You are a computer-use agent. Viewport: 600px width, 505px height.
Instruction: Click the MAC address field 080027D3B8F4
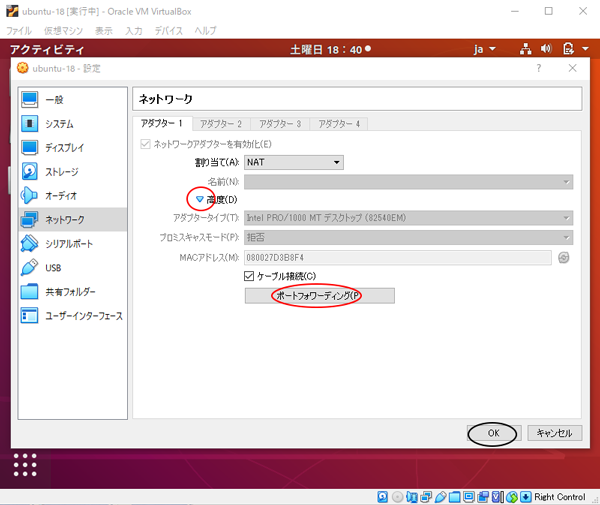click(398, 258)
